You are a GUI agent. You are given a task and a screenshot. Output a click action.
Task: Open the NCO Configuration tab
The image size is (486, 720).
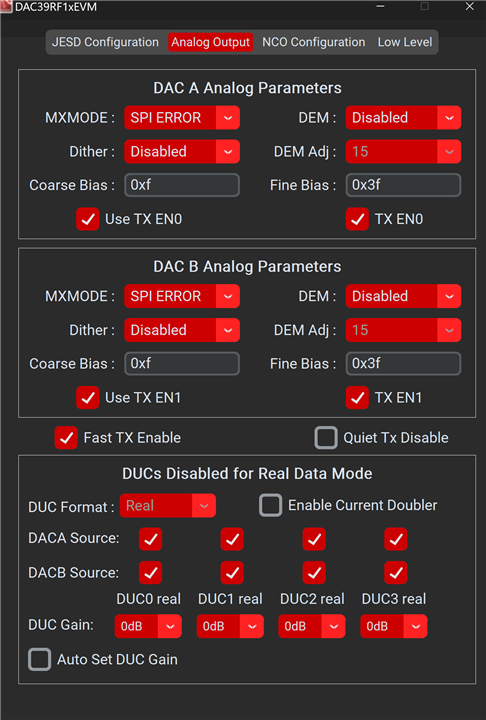(313, 42)
